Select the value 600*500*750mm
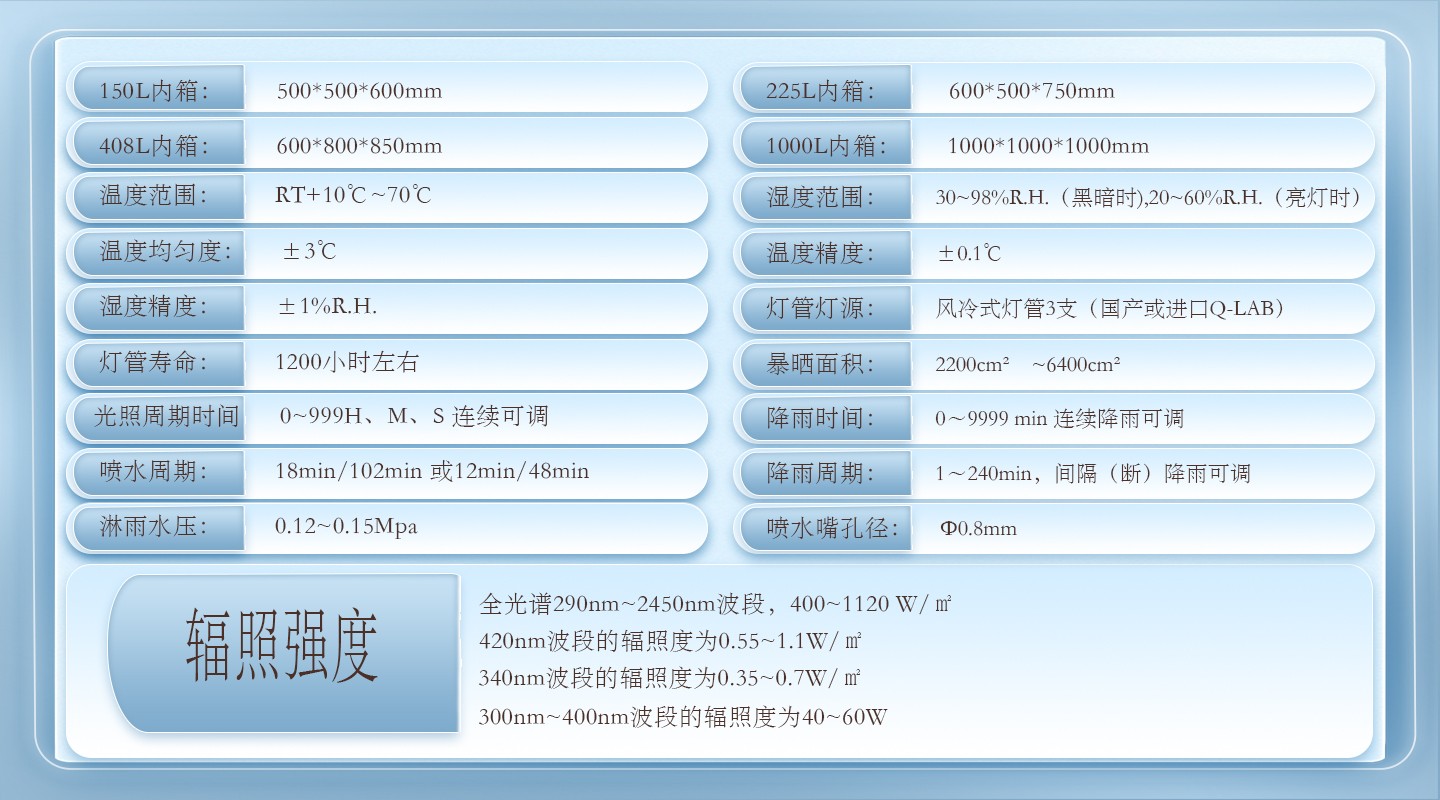Image resolution: width=1440 pixels, height=800 pixels. tap(1031, 91)
